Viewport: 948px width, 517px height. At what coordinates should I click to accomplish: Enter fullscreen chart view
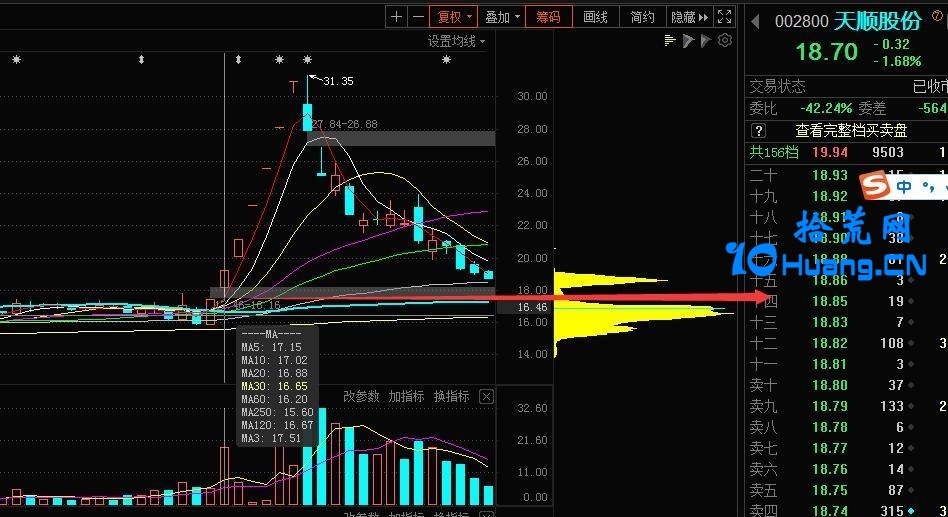[724, 17]
